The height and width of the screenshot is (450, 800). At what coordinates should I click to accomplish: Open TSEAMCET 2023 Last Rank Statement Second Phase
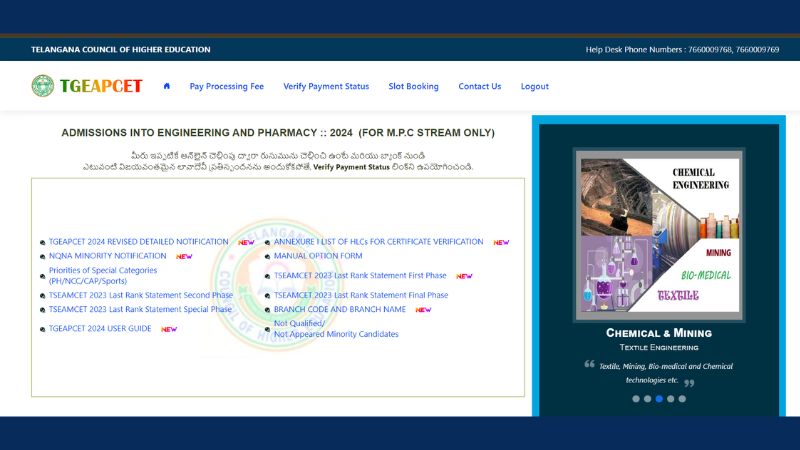click(140, 295)
